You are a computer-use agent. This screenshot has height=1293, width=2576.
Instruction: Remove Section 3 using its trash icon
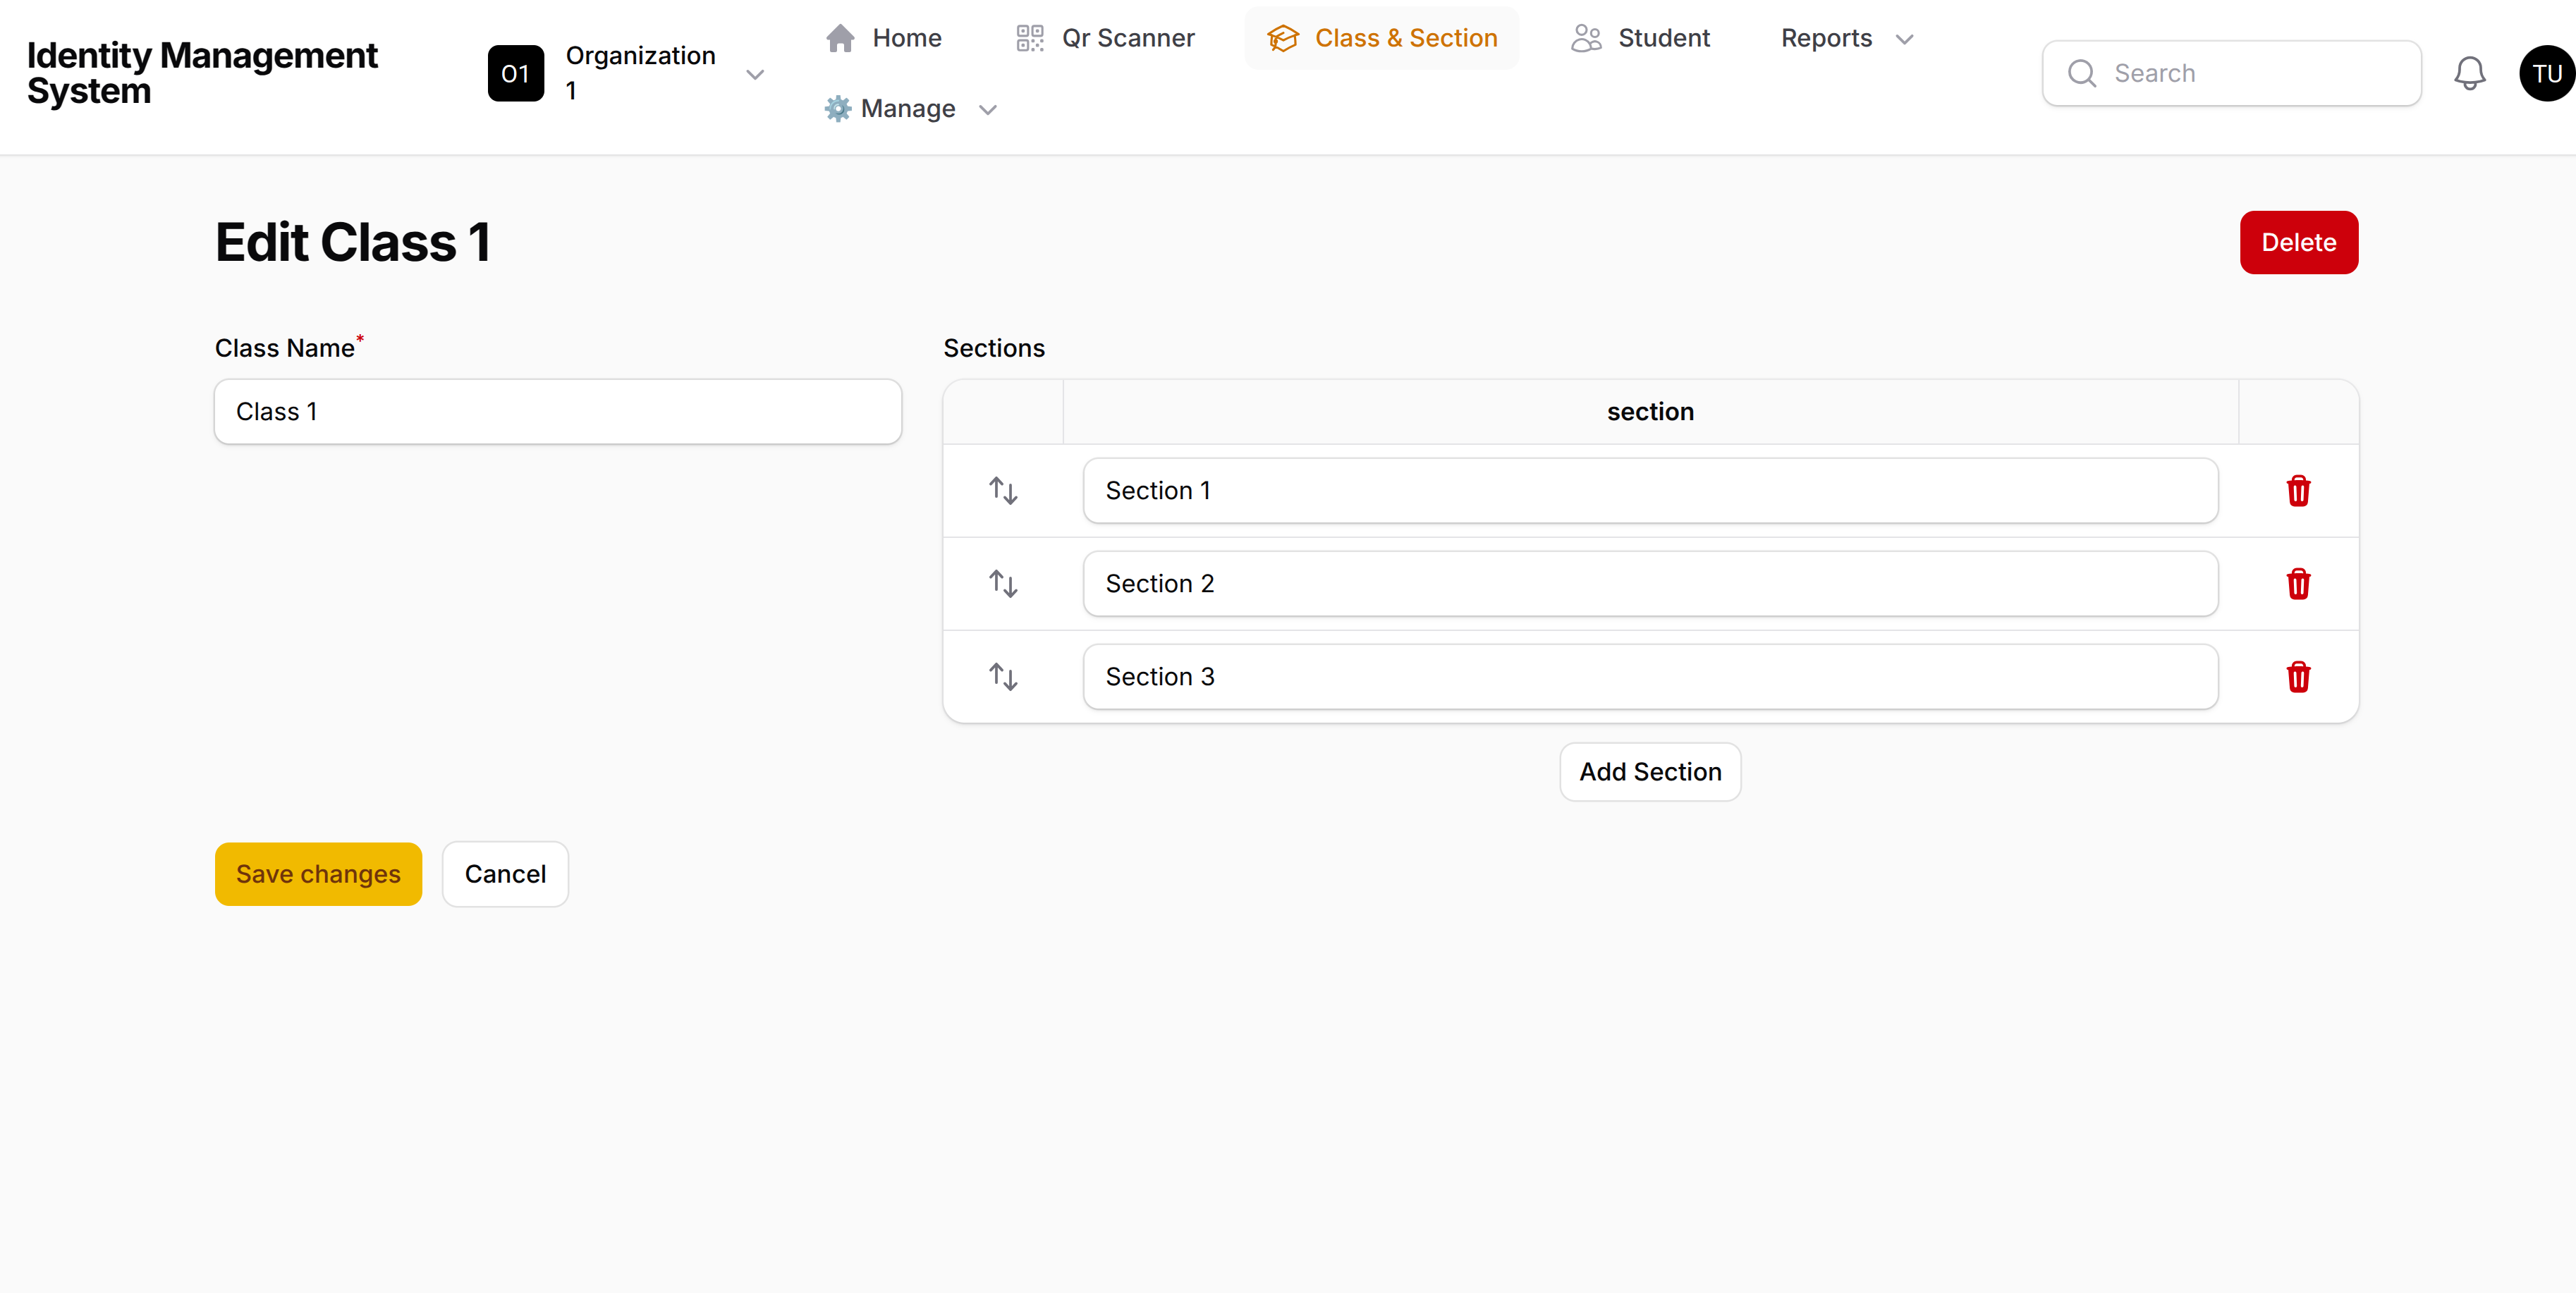[x=2297, y=677]
